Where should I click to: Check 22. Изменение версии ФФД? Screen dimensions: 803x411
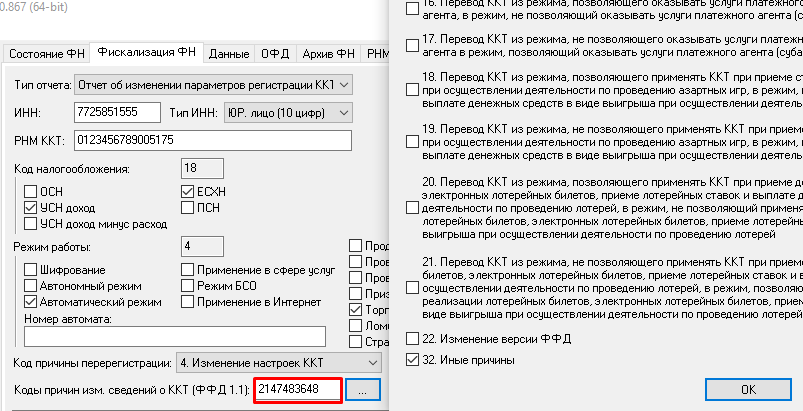pos(413,339)
